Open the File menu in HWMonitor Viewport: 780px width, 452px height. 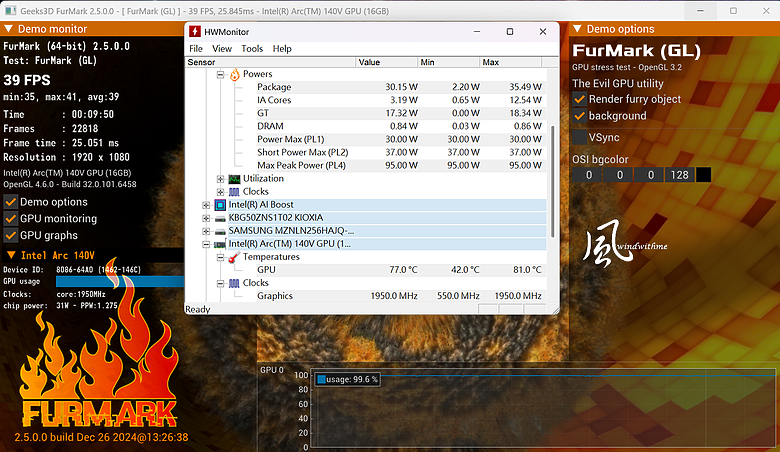196,49
